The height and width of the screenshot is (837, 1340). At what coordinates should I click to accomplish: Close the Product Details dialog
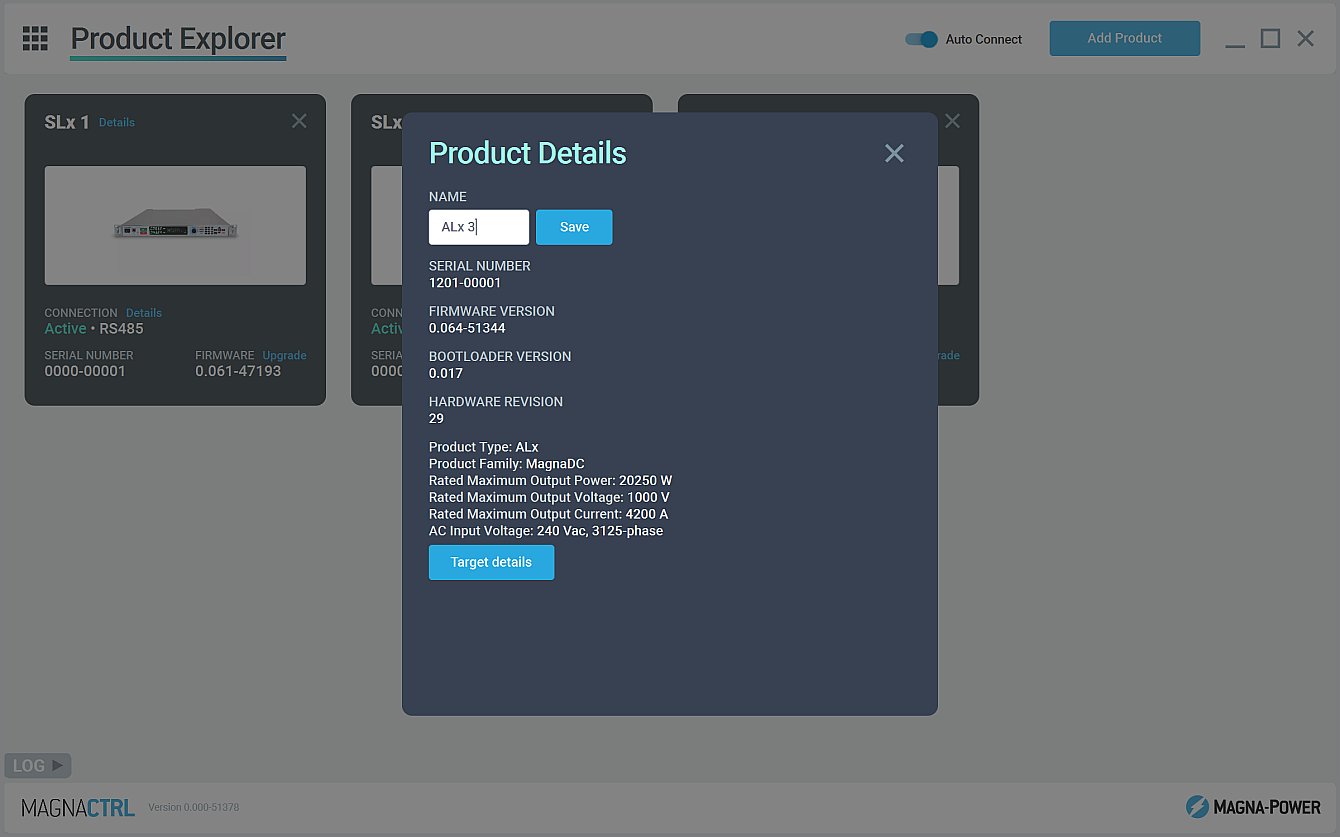pyautogui.click(x=894, y=153)
